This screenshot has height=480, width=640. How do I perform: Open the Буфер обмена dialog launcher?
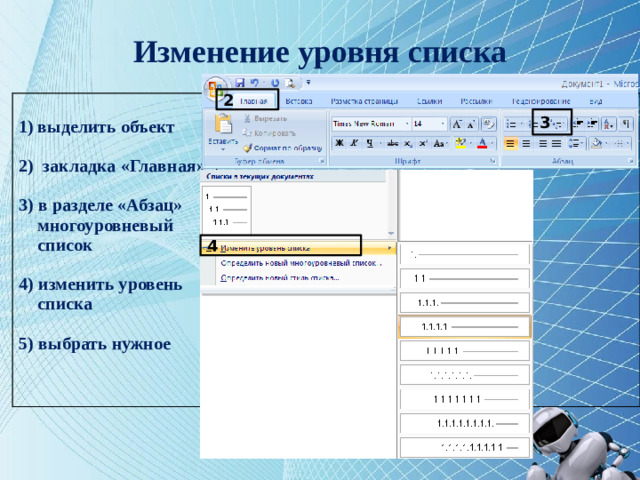coord(322,162)
